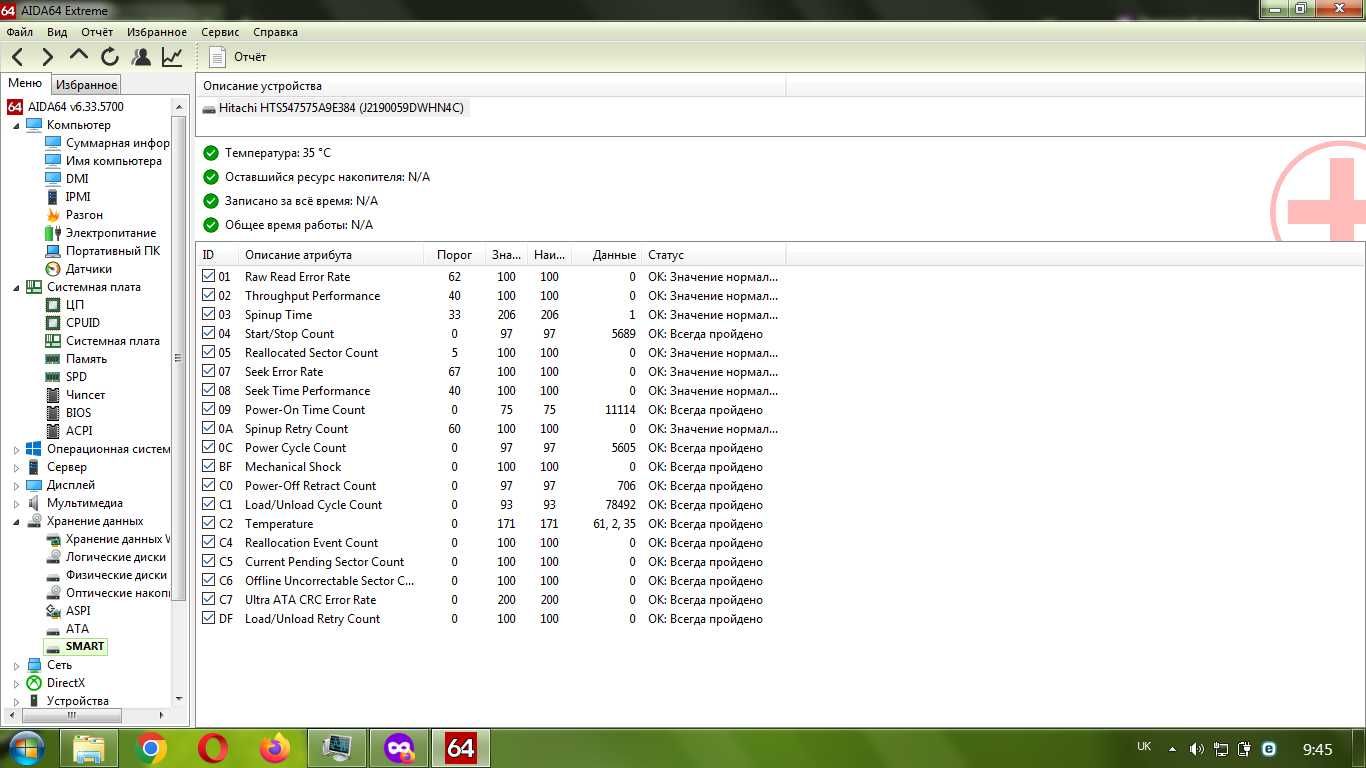
Task: Launch Opera from the taskbar
Action: coord(213,748)
